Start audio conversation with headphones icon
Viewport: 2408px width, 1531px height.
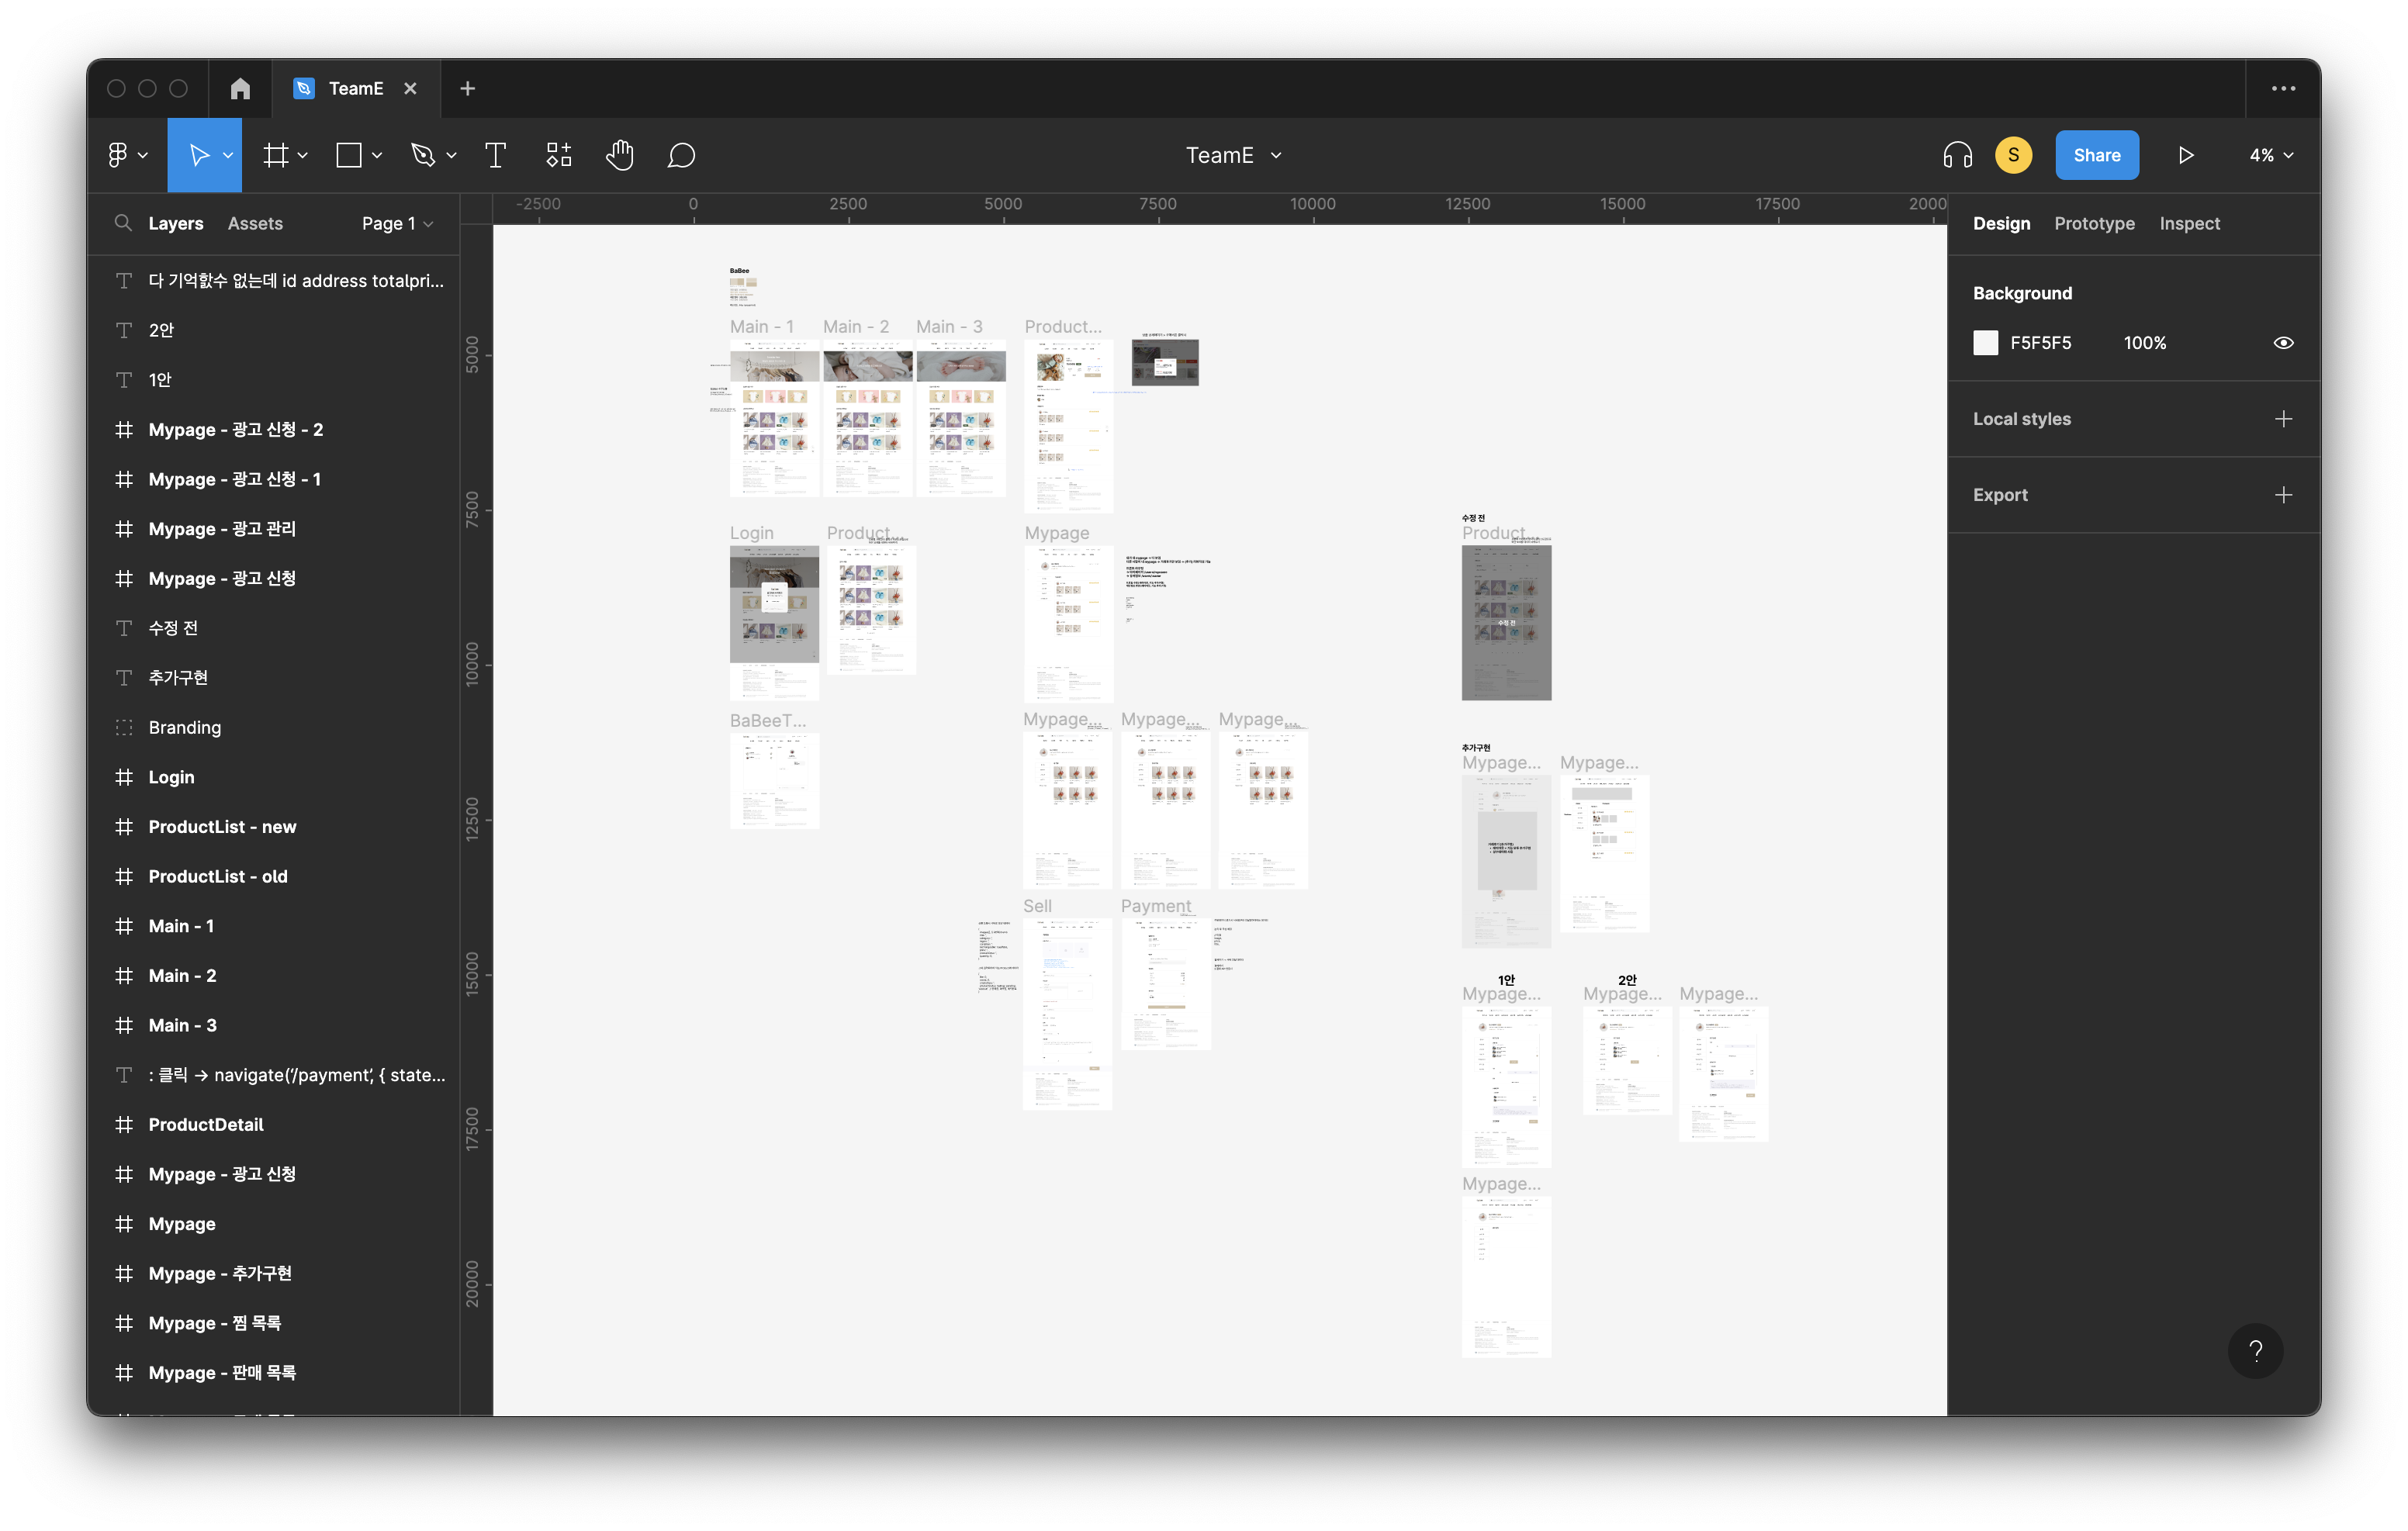[1957, 155]
